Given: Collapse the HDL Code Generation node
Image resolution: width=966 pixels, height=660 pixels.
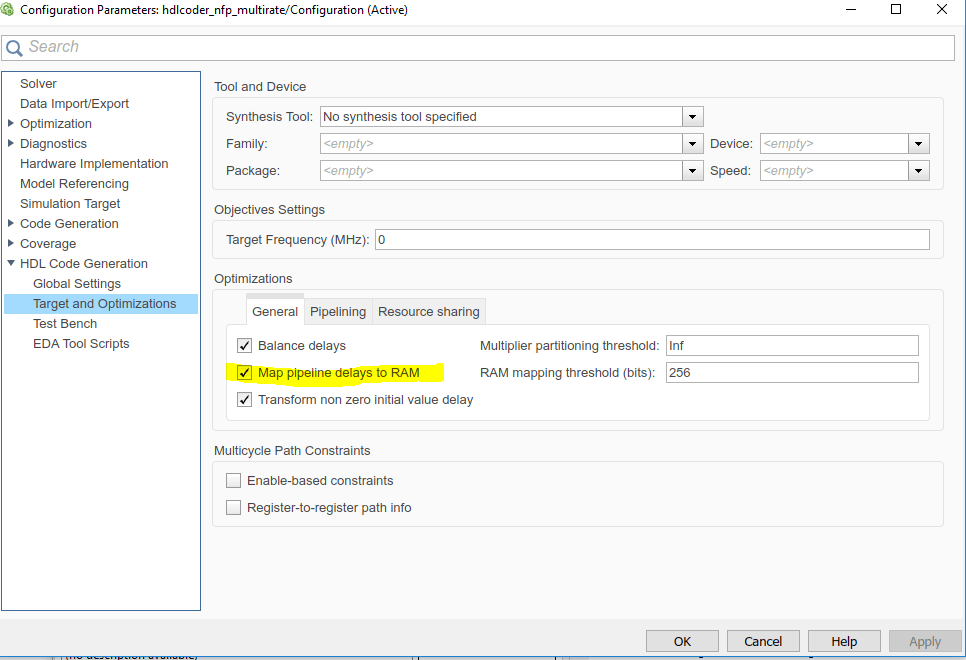Looking at the screenshot, I should 10,263.
